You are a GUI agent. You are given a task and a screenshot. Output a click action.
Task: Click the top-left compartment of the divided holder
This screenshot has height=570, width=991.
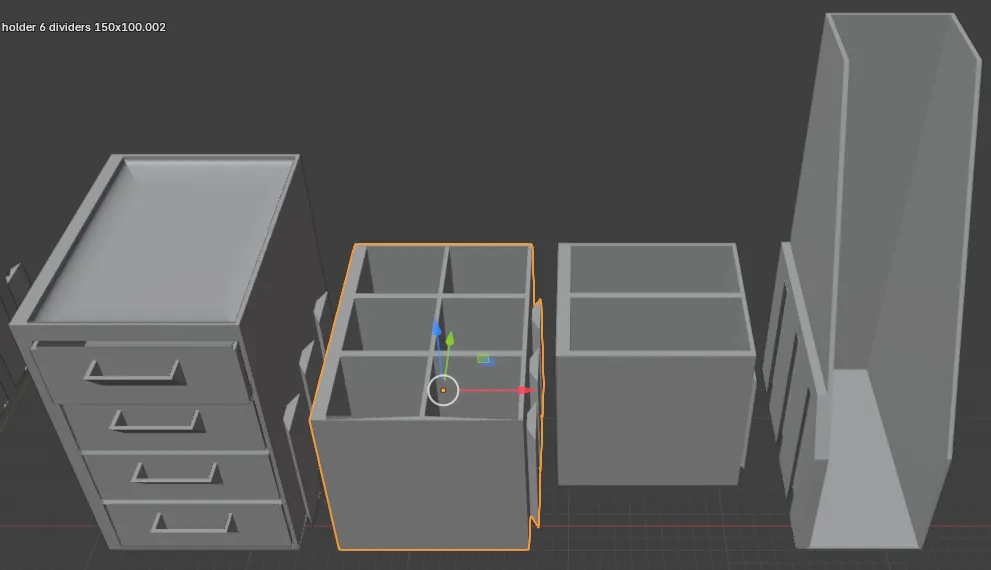pyautogui.click(x=404, y=269)
